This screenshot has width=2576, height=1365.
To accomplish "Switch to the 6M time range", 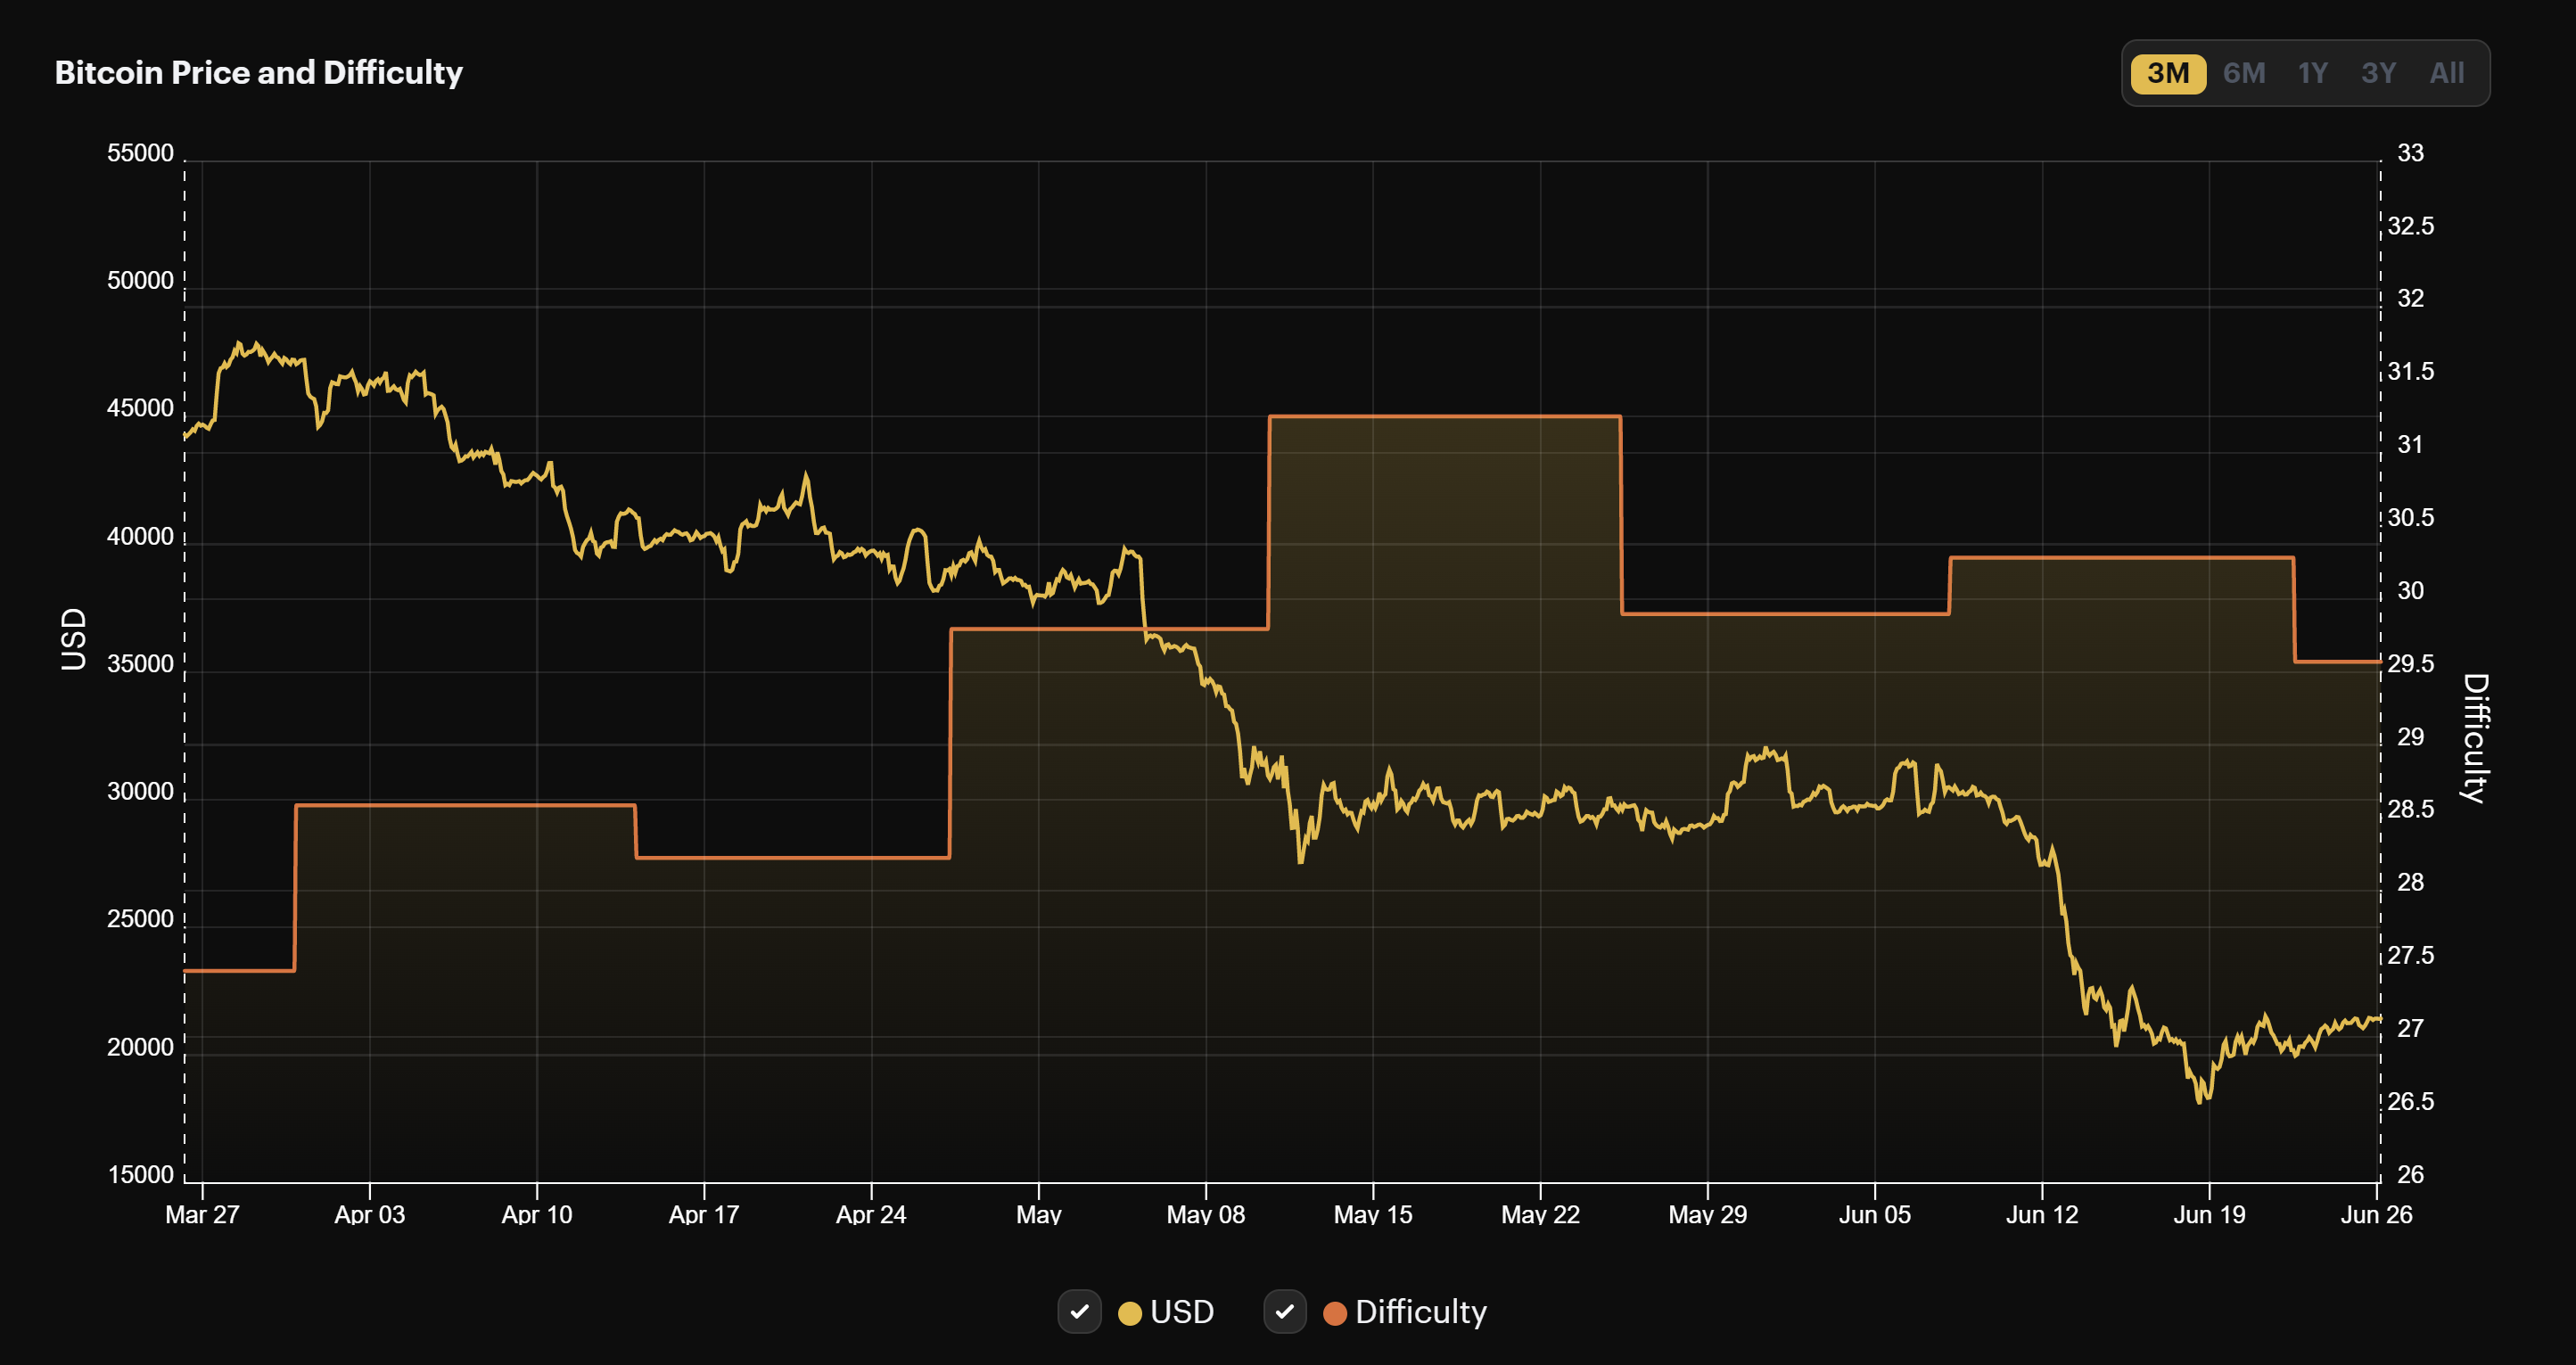I will [x=2244, y=73].
